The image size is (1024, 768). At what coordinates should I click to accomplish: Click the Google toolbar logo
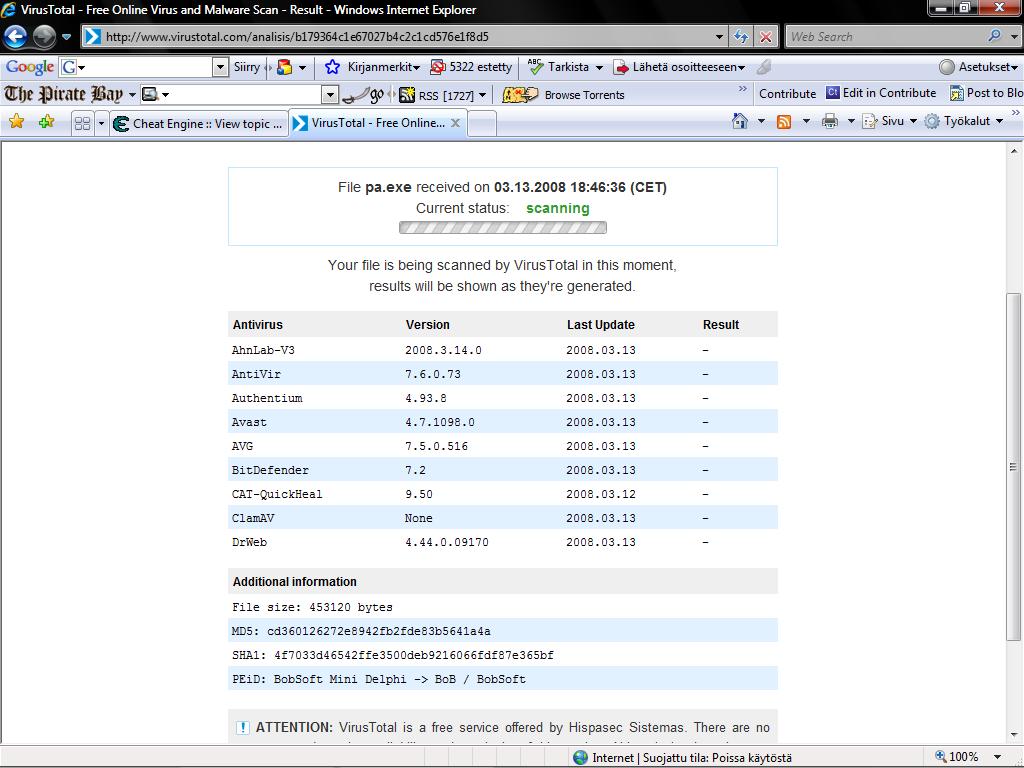pyautogui.click(x=29, y=67)
